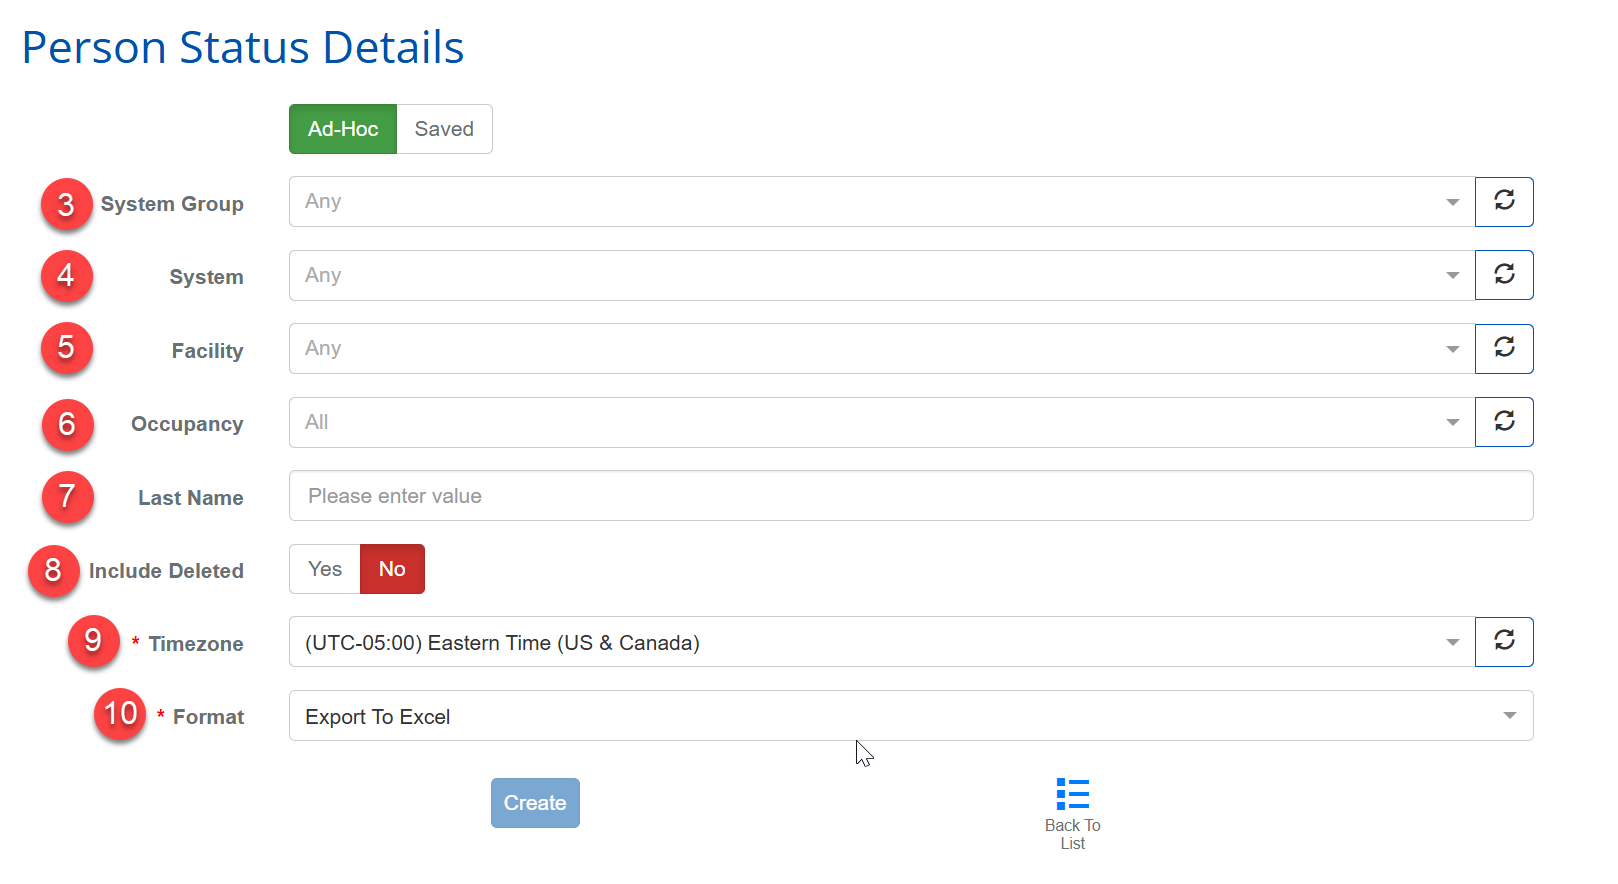The height and width of the screenshot is (884, 1618).
Task: Open the Format dropdown showing Export To Excel
Action: (910, 716)
